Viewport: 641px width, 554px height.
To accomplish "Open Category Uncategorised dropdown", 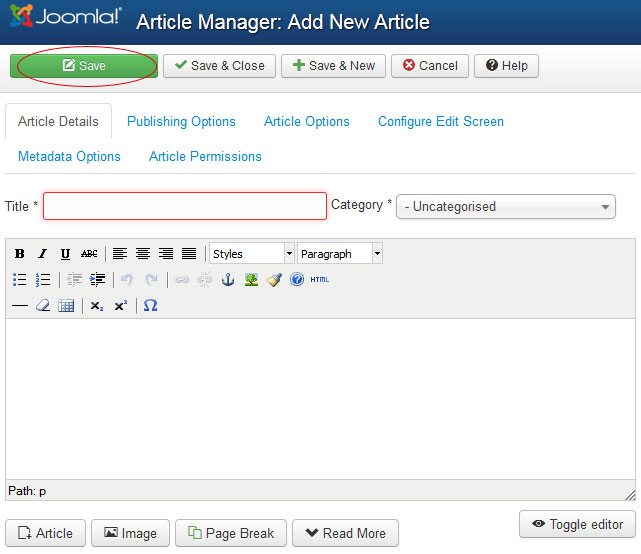I will (x=506, y=207).
